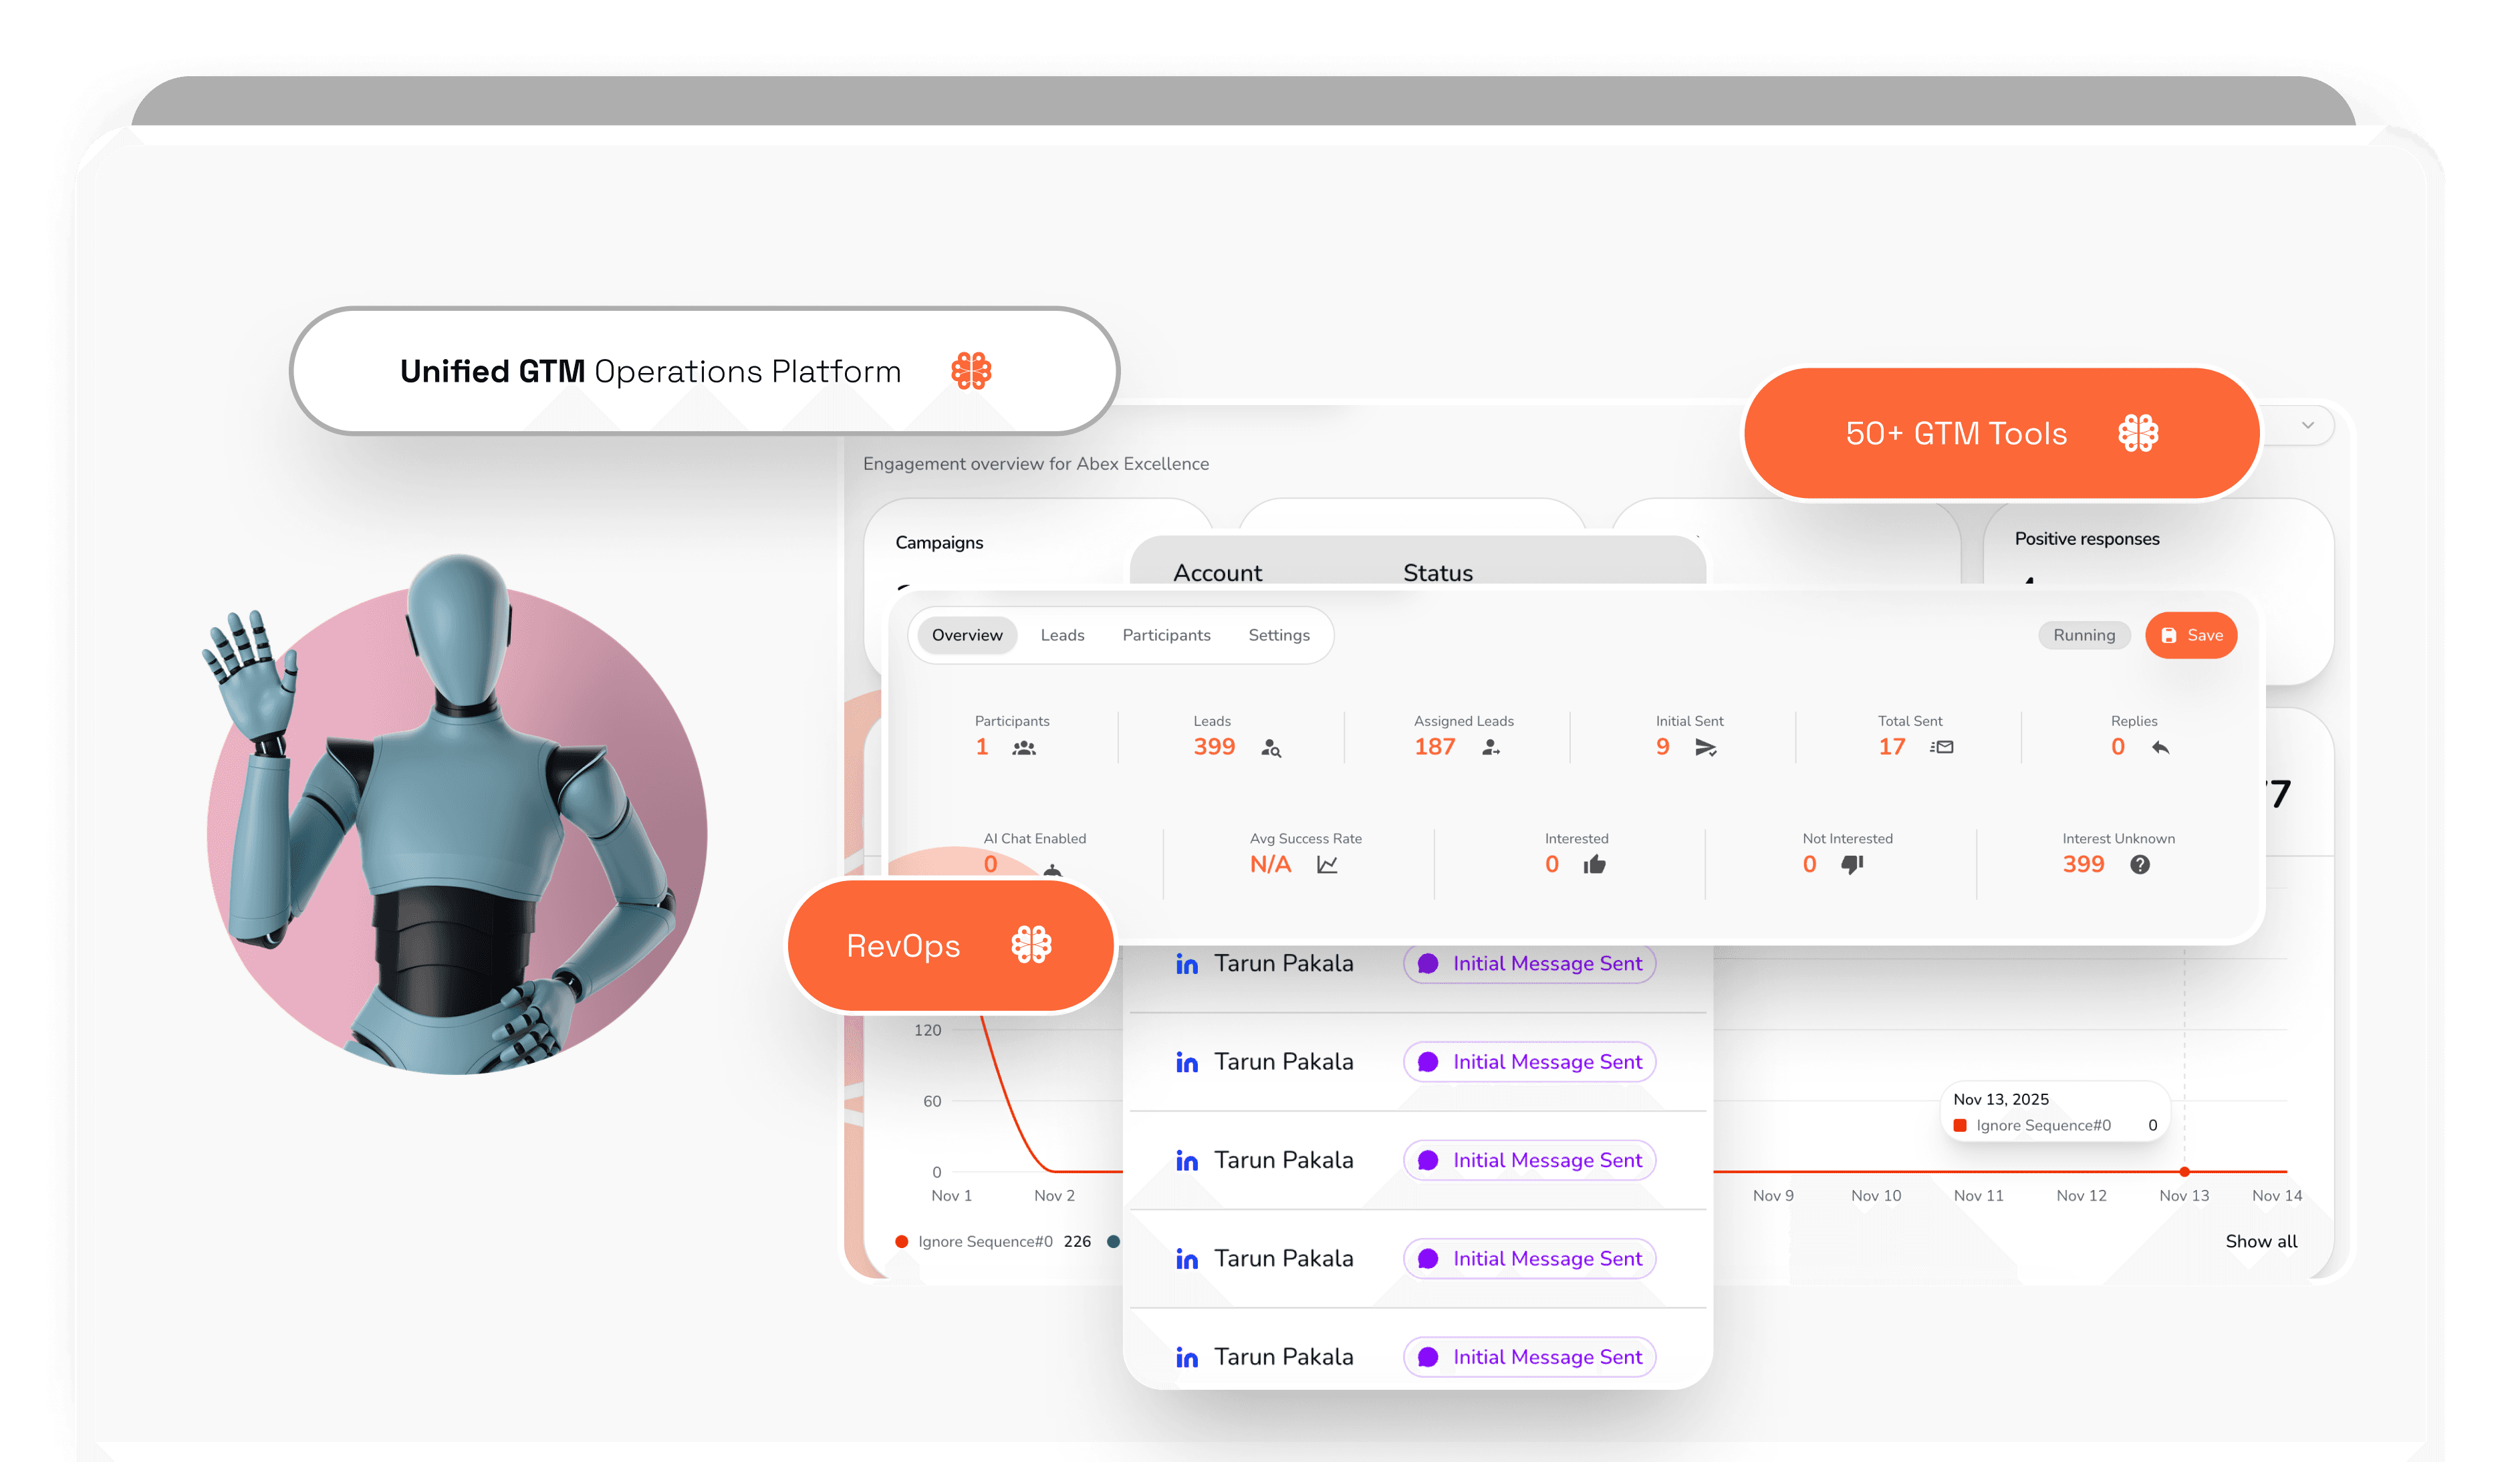This screenshot has height=1462, width=2520.
Task: Toggle the dark teal legend dot
Action: 1113,1242
